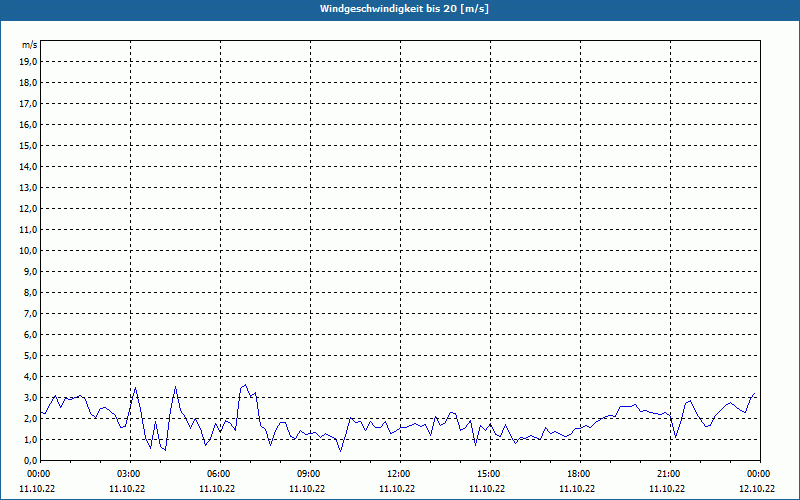Click the '7,0' y-axis tick label
The width and height of the screenshot is (800, 500).
tap(32, 314)
